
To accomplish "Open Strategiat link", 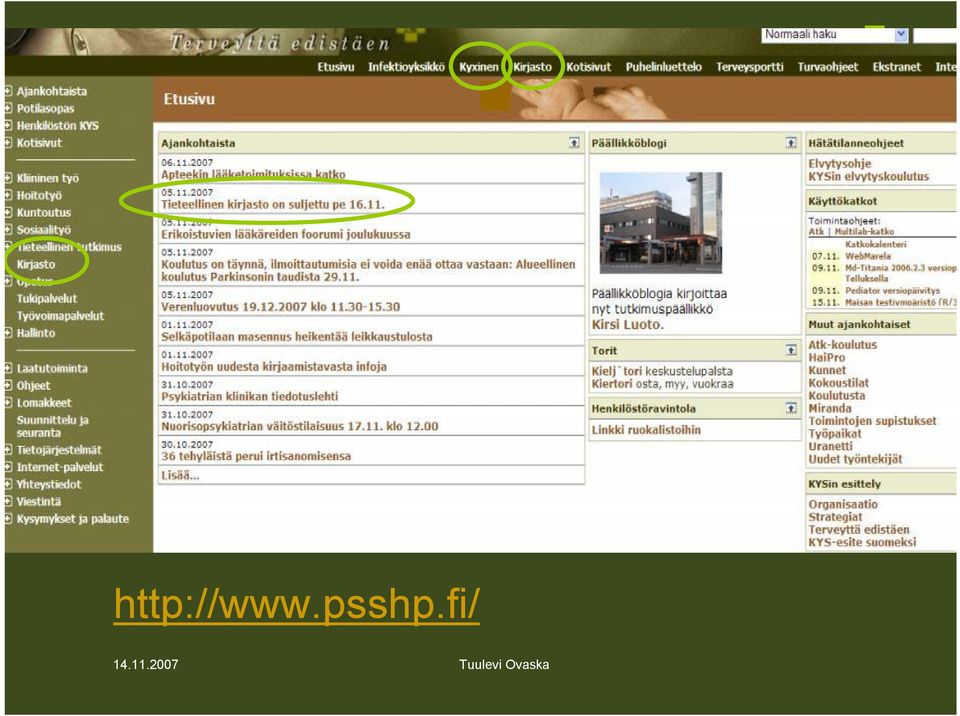I will pos(835,517).
